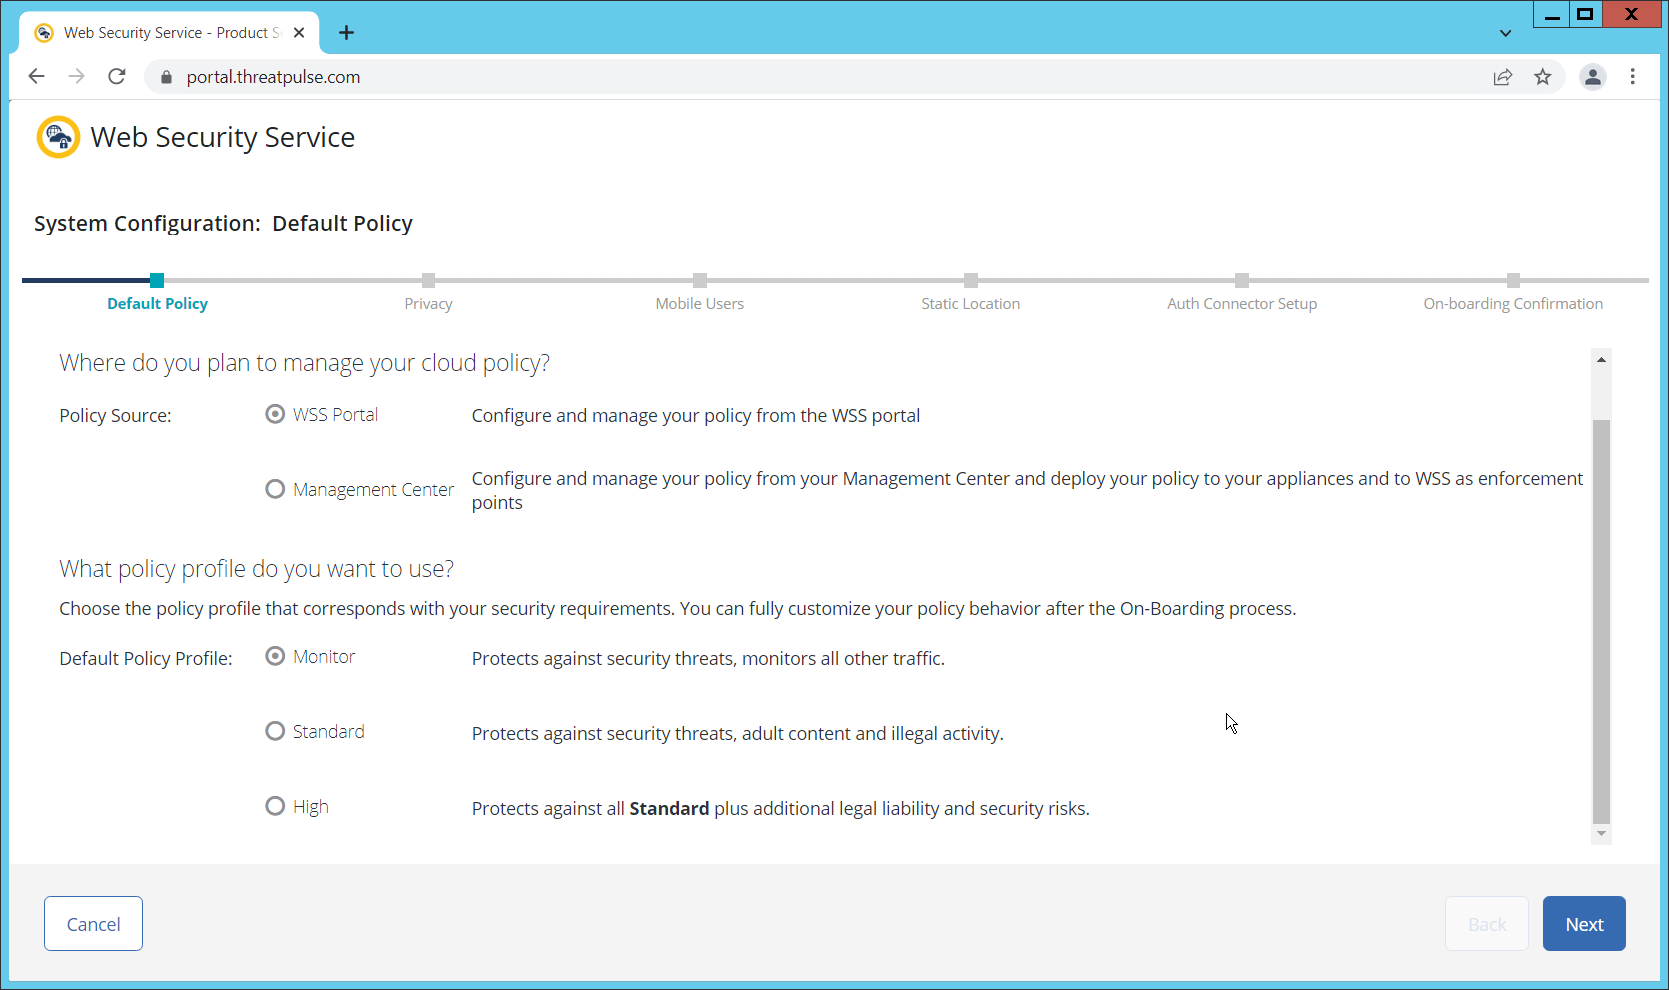Image resolution: width=1669 pixels, height=990 pixels.
Task: Expand the tab search chevron dropdown
Action: [1505, 33]
